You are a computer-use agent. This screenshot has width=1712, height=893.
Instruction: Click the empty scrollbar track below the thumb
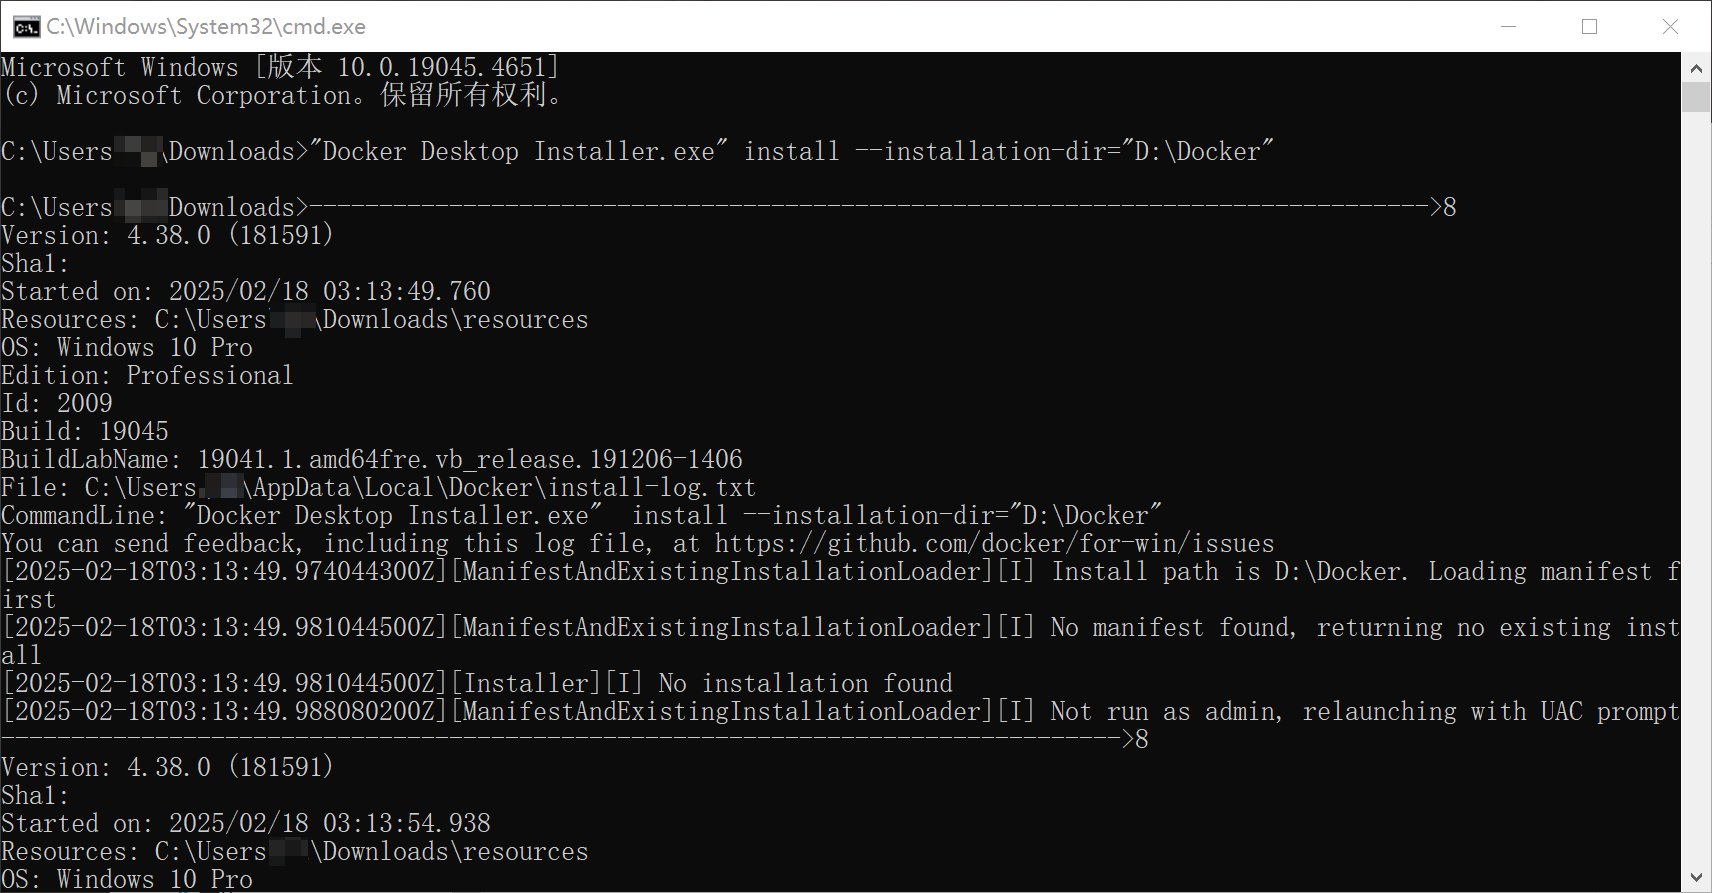(x=1696, y=500)
